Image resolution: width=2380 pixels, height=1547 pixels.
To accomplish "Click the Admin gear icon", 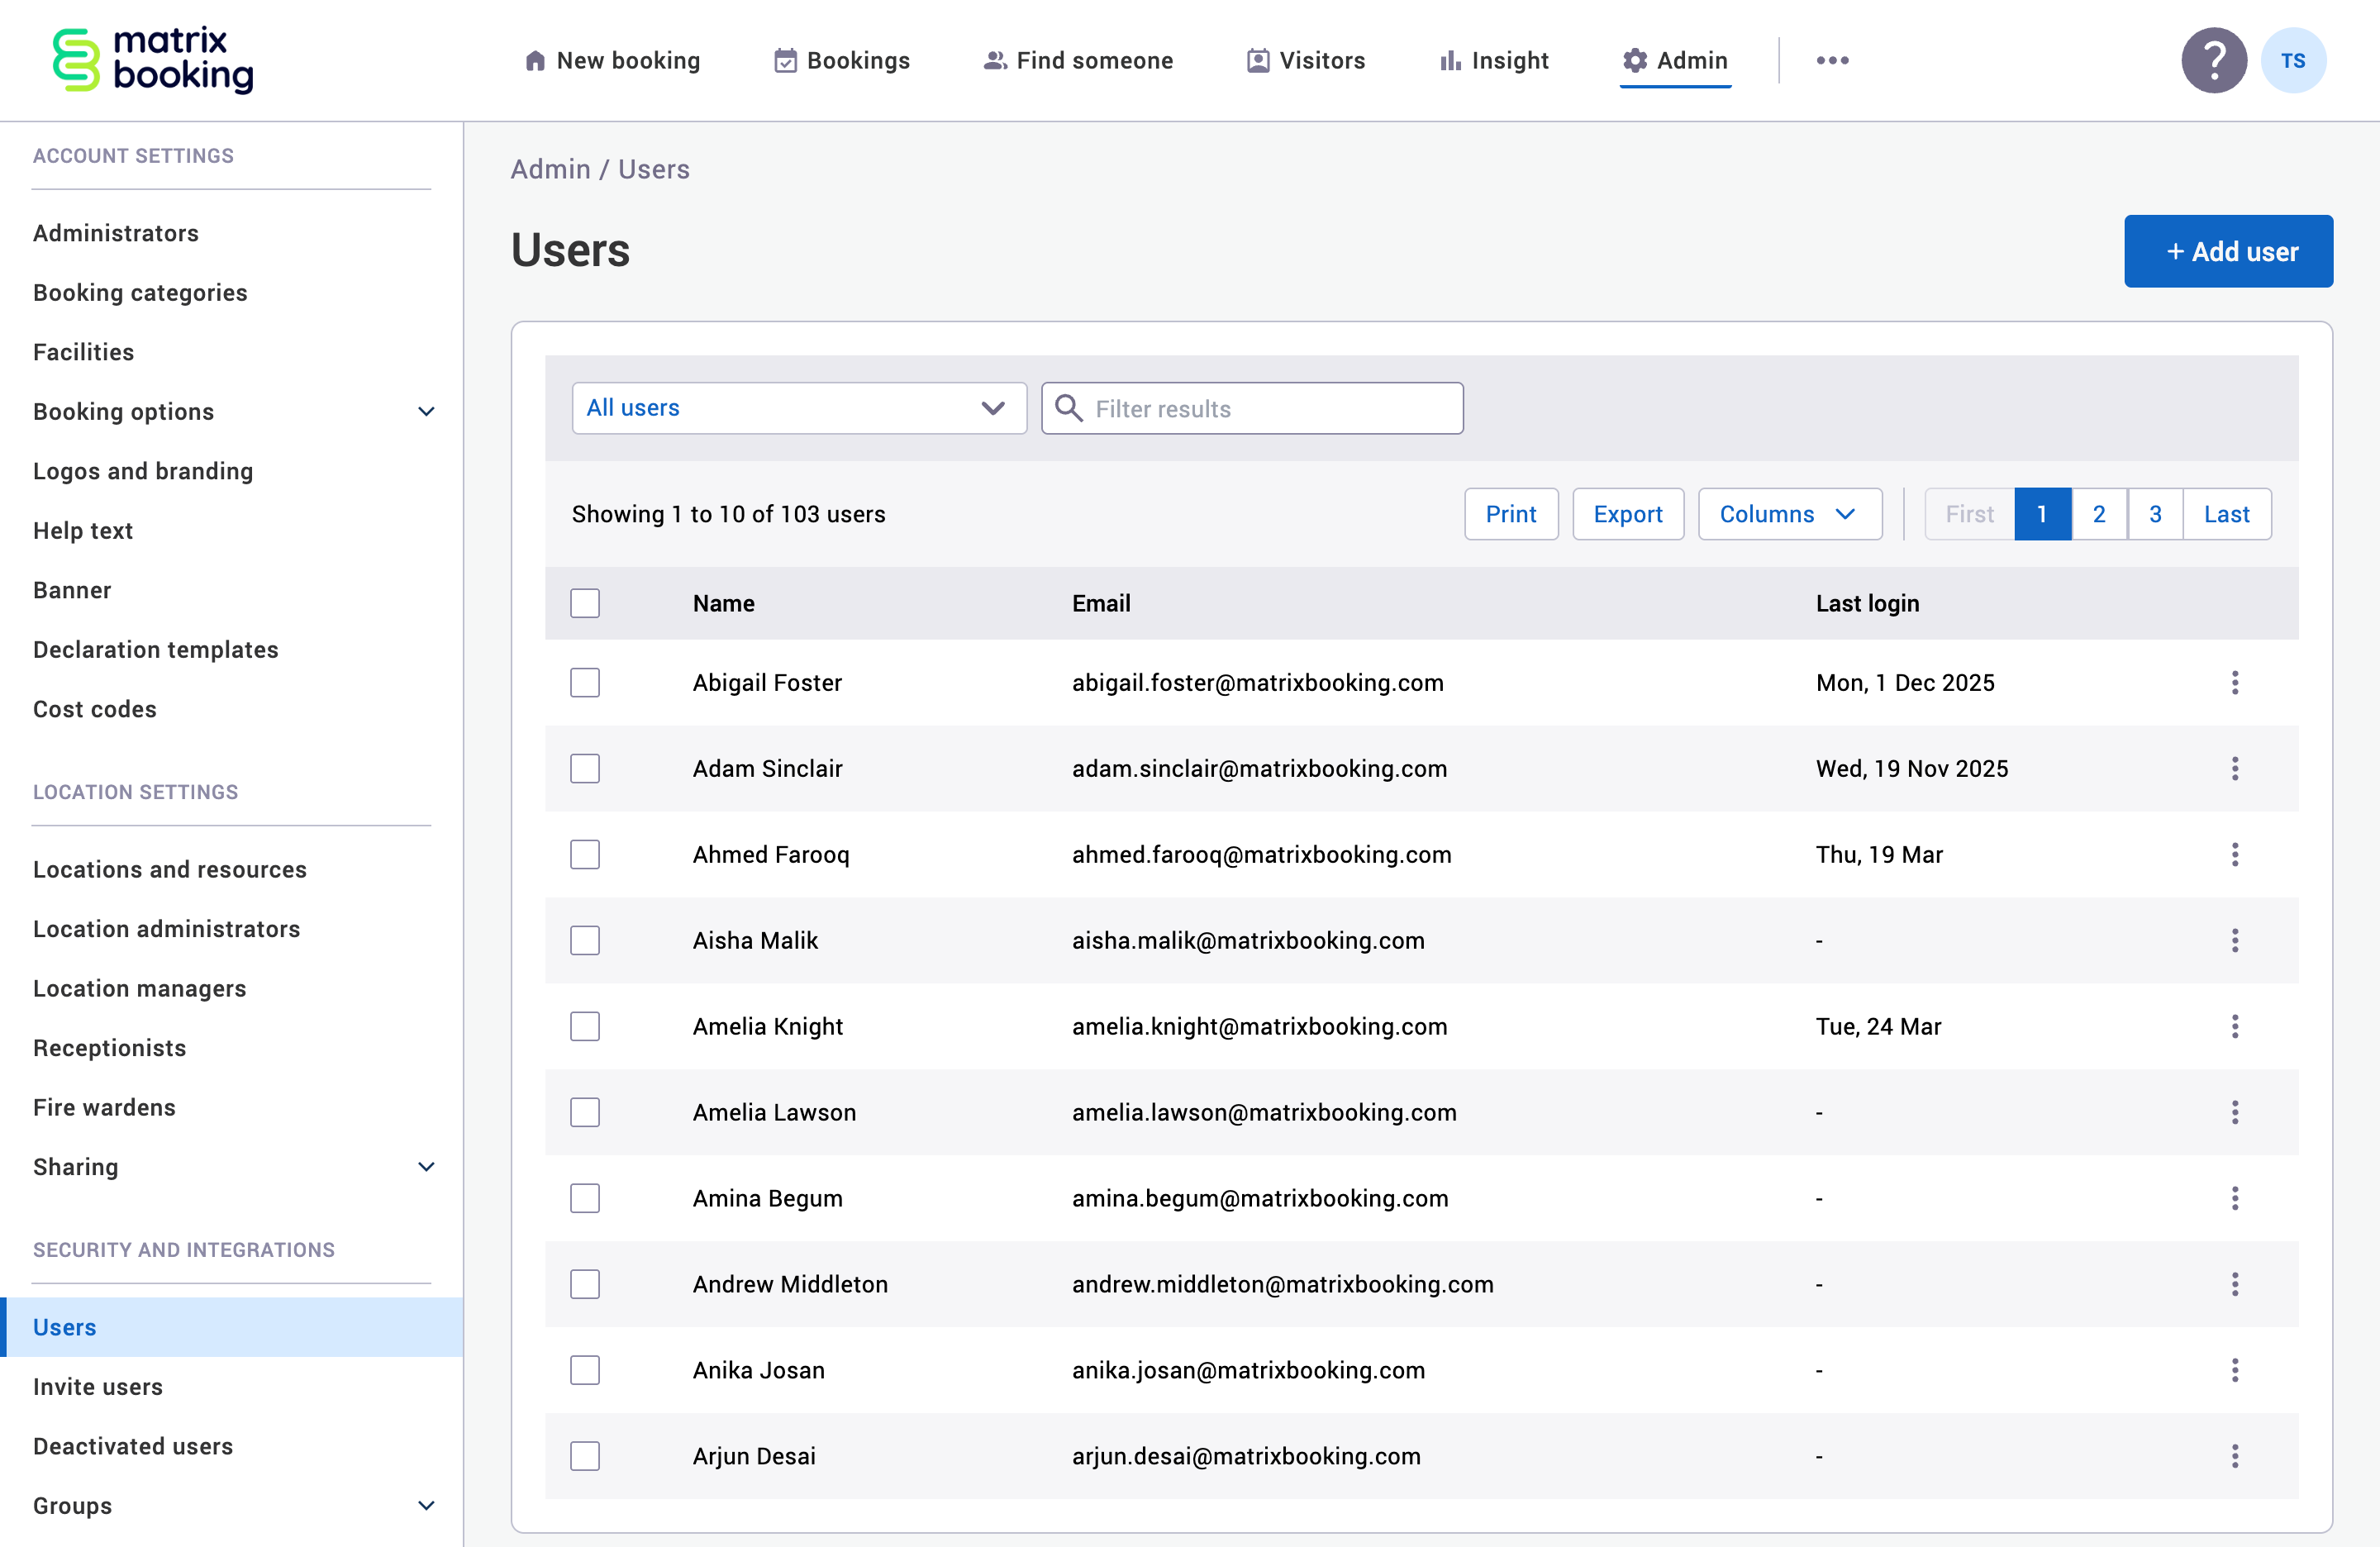I will click(1634, 60).
